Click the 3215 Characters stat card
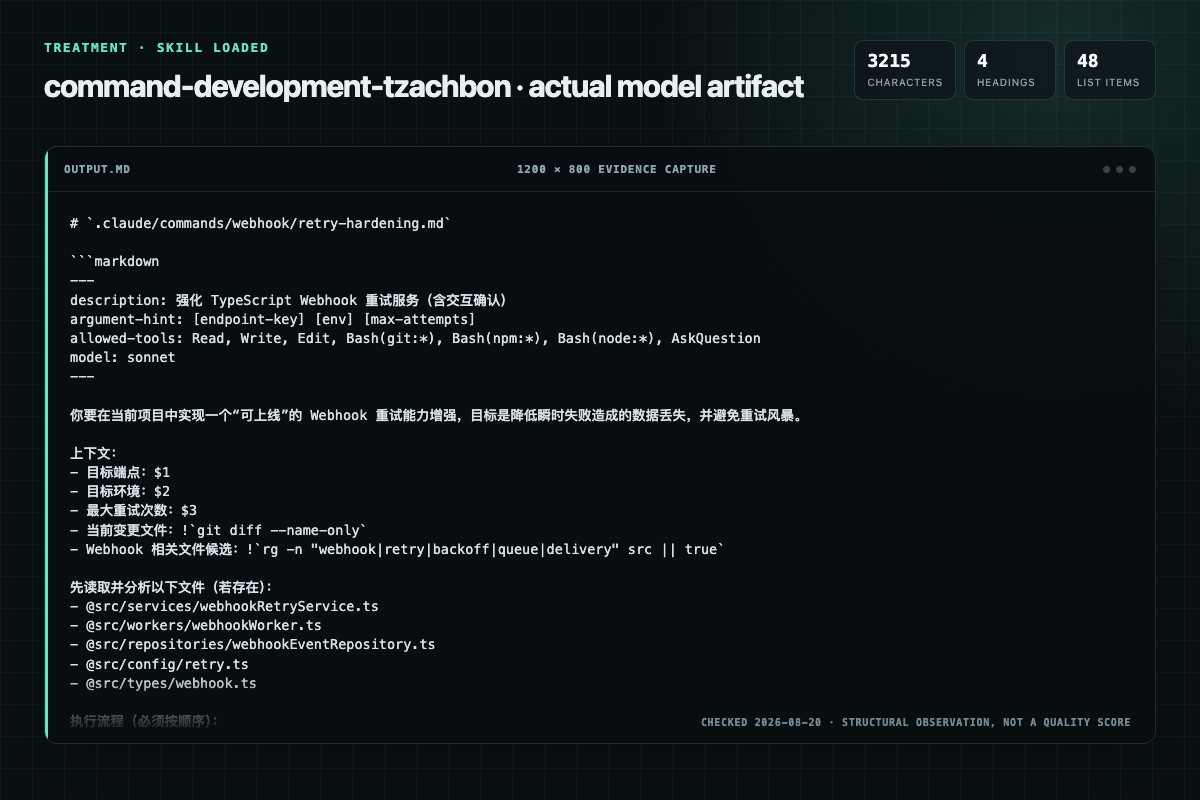Screen dimensions: 1200x800 (905, 70)
